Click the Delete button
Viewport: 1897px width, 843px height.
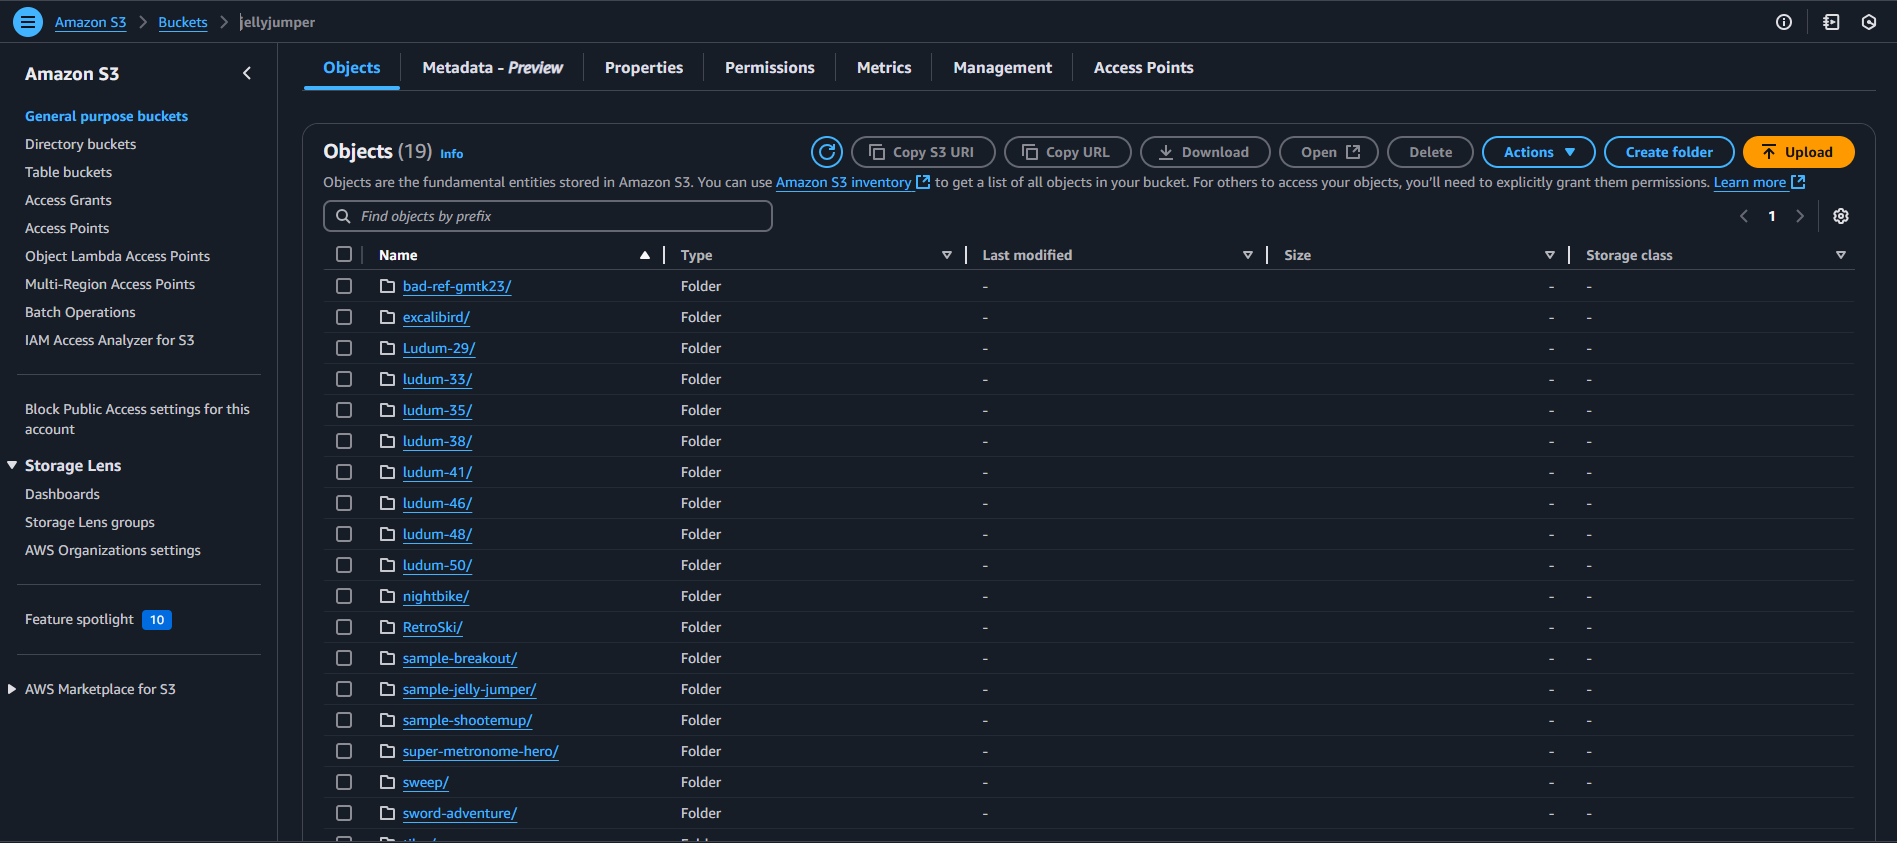click(1430, 152)
